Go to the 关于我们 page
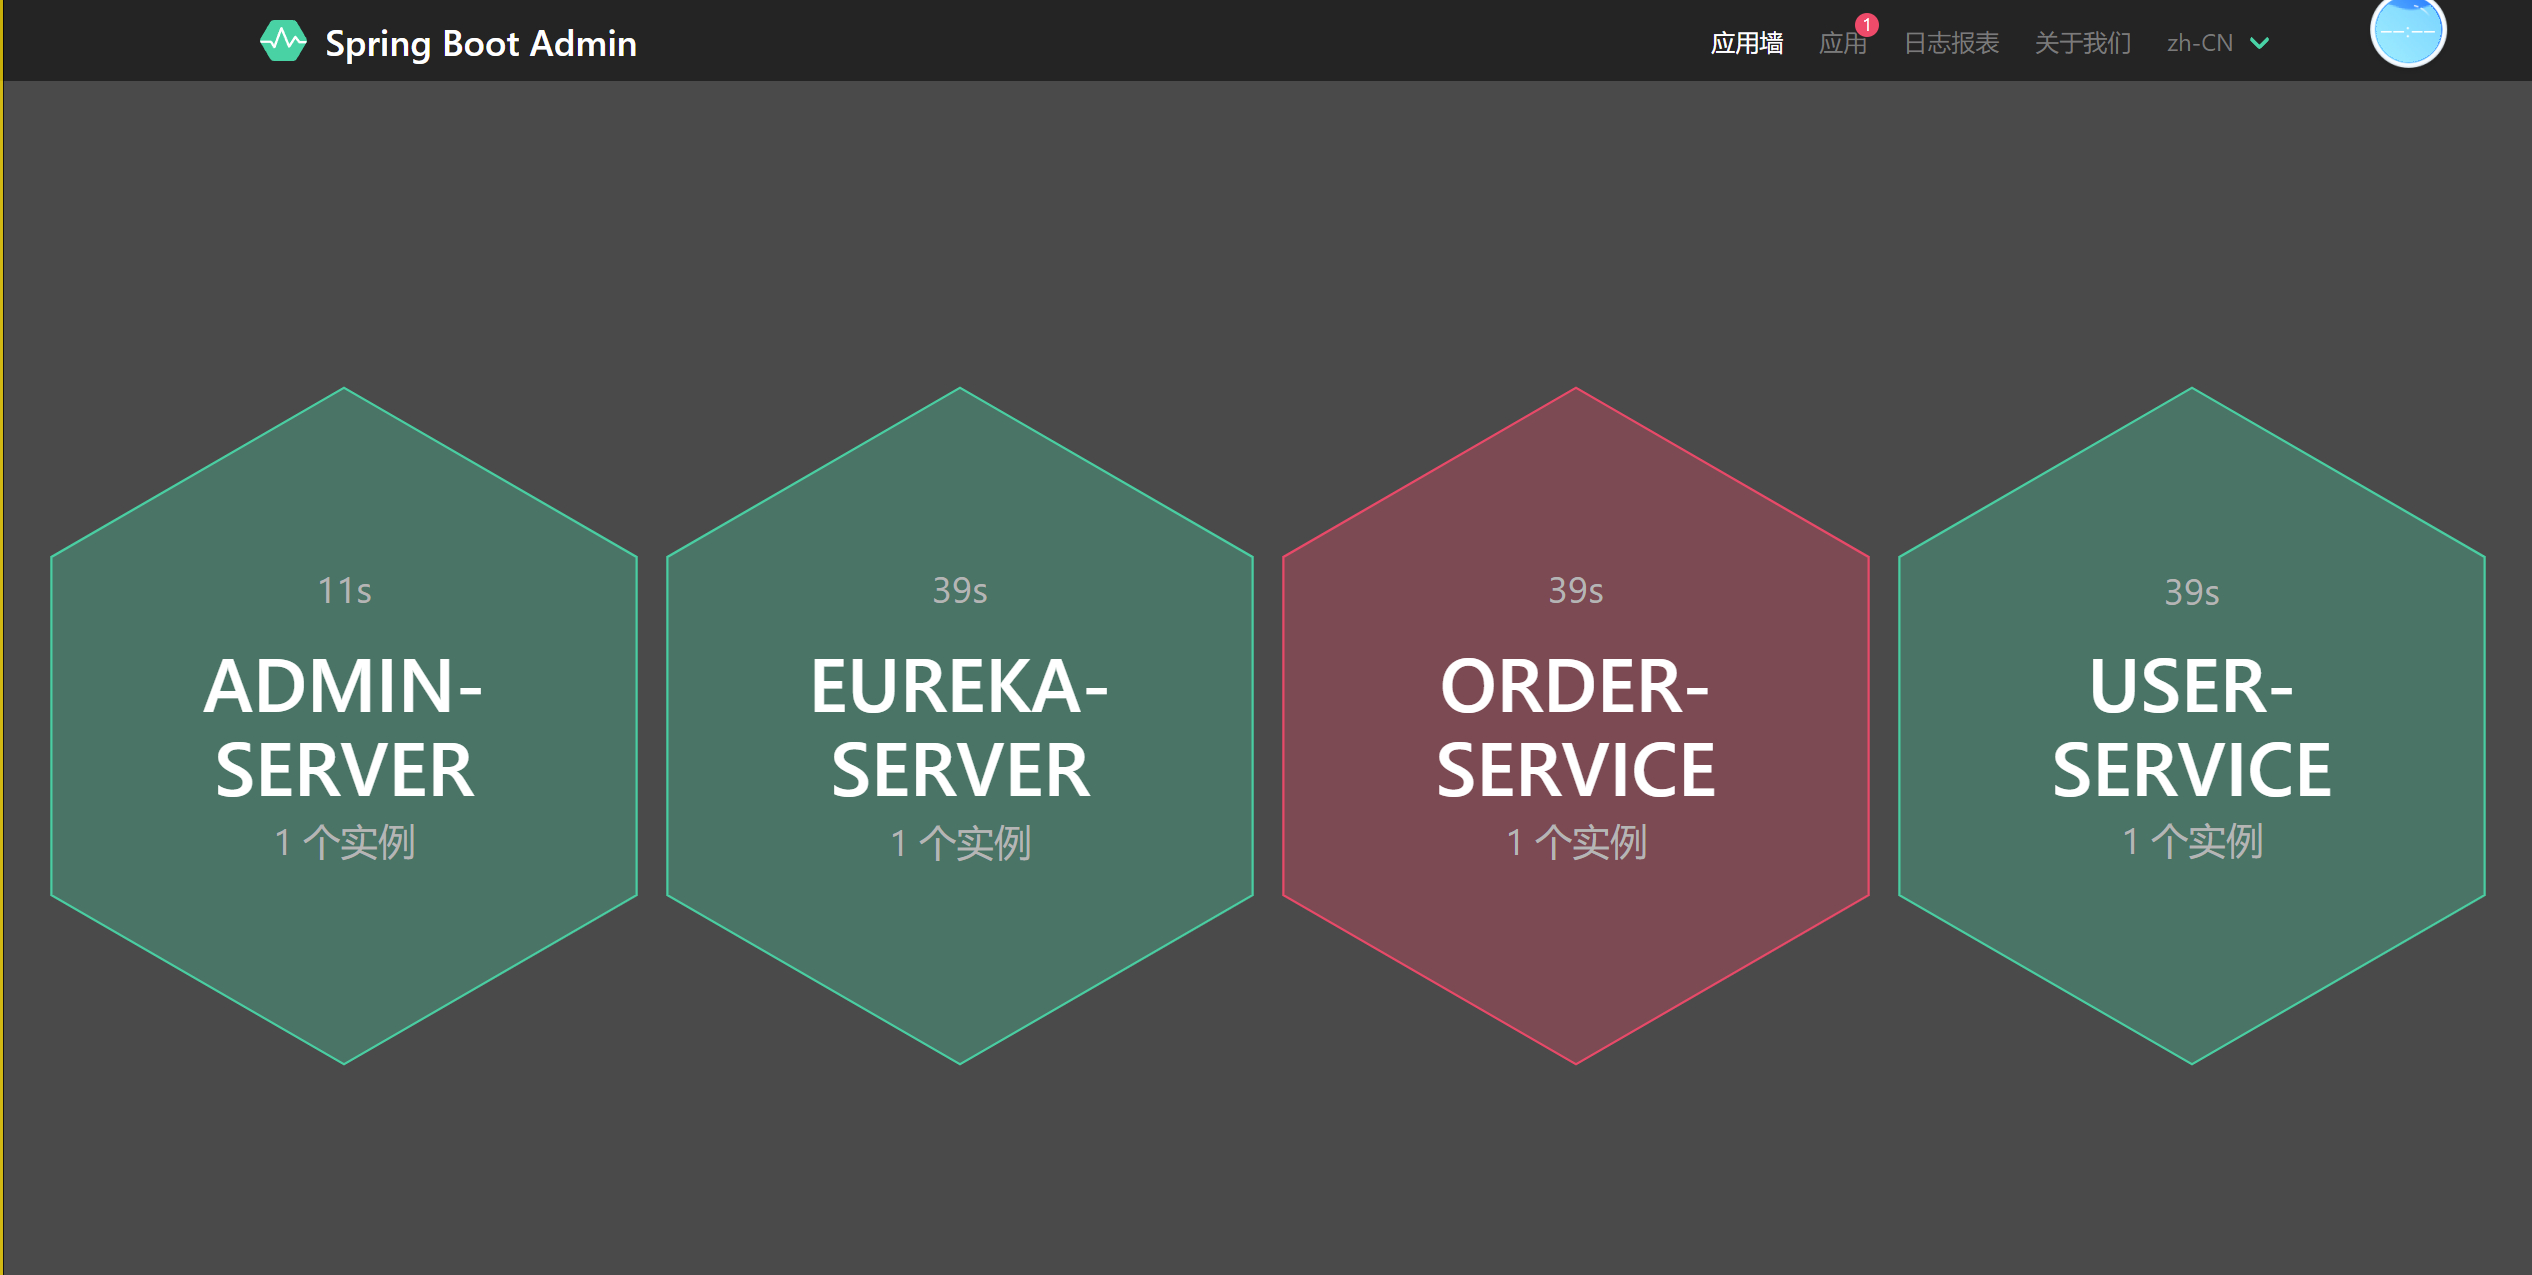2532x1275 pixels. [2082, 43]
